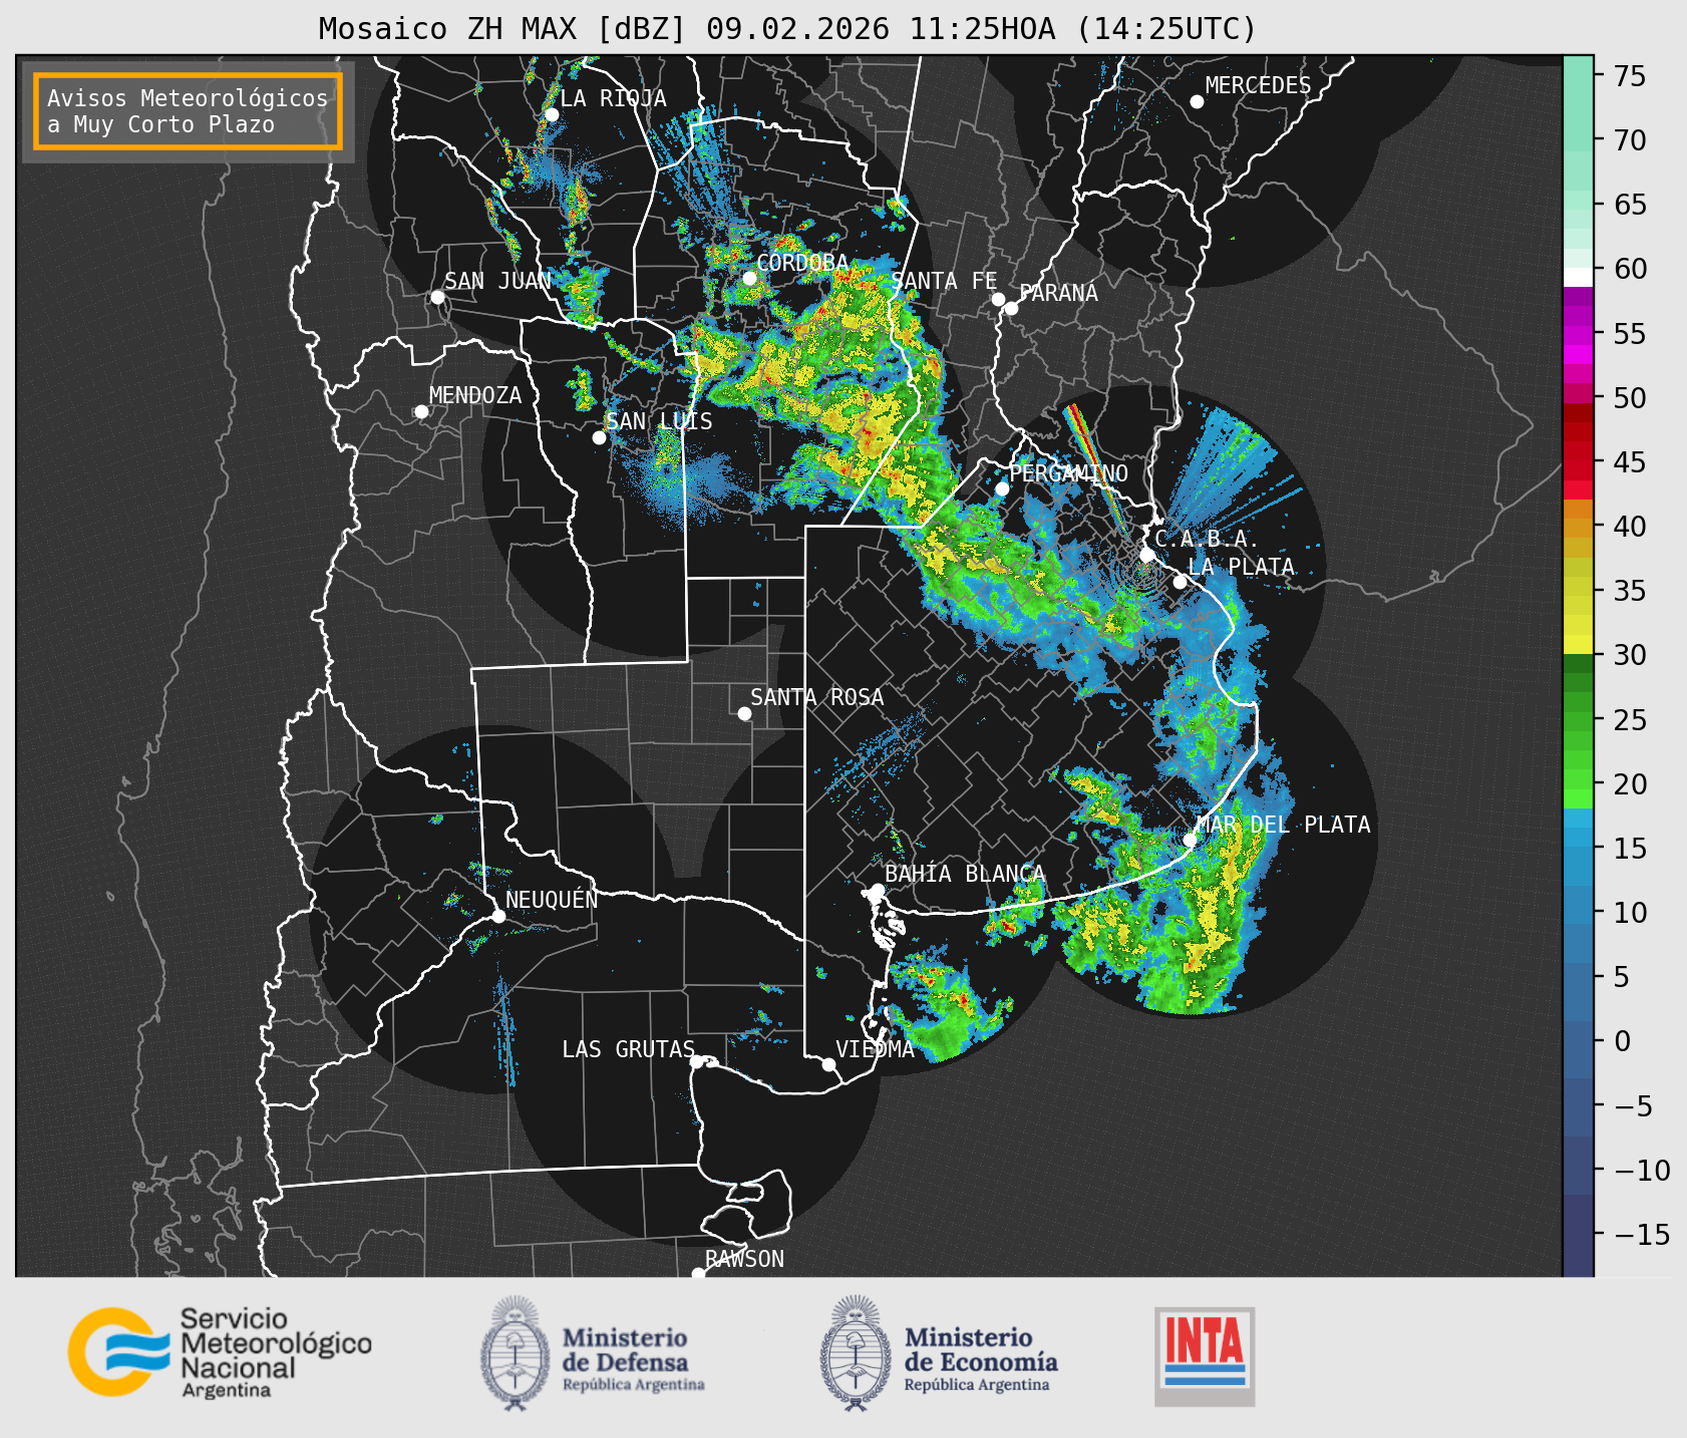The width and height of the screenshot is (1687, 1438).
Task: Click the C.A.B.A. city marker dot
Action: pos(1147,555)
